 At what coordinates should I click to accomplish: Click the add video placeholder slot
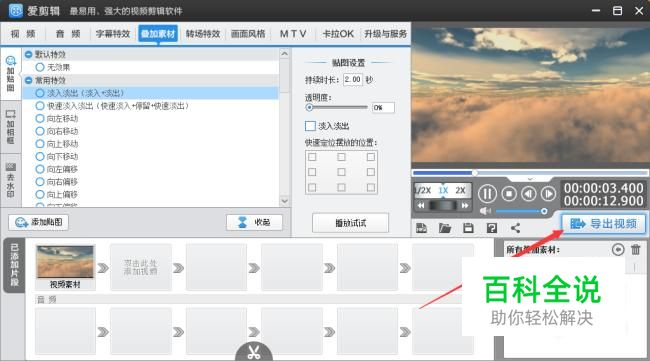(x=141, y=267)
